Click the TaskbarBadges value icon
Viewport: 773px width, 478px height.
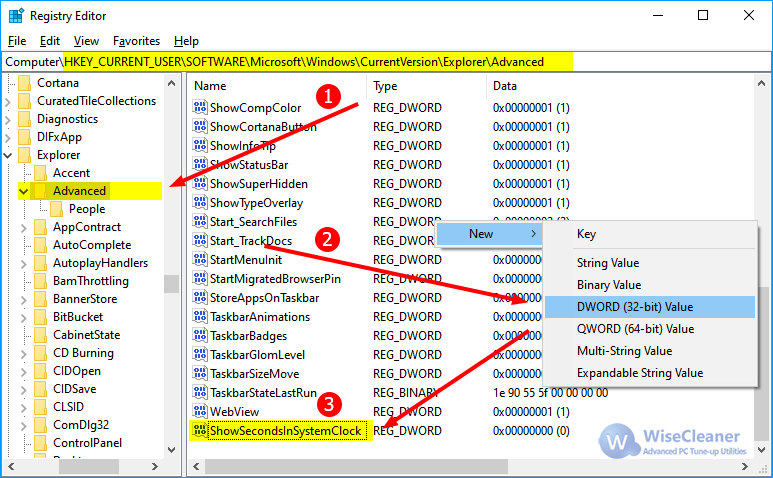pos(200,336)
